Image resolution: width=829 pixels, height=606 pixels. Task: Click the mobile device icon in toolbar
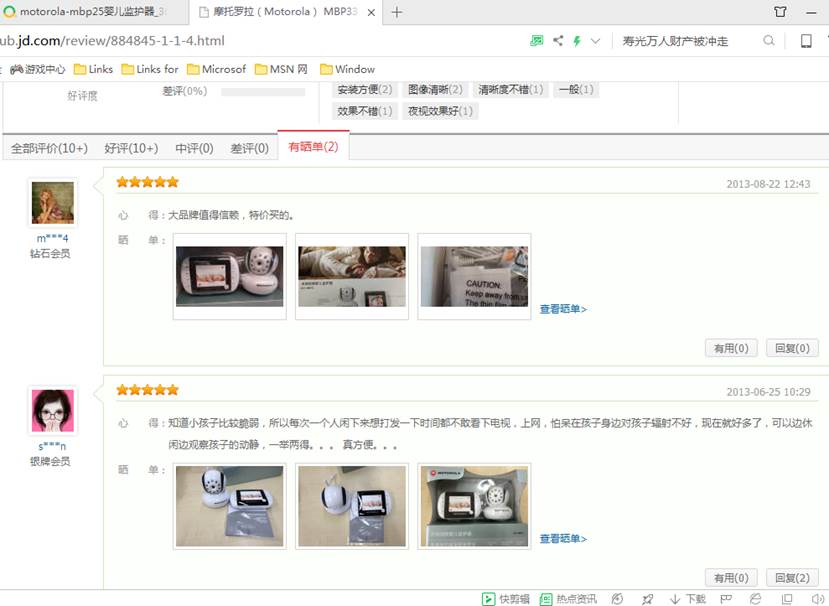point(805,41)
